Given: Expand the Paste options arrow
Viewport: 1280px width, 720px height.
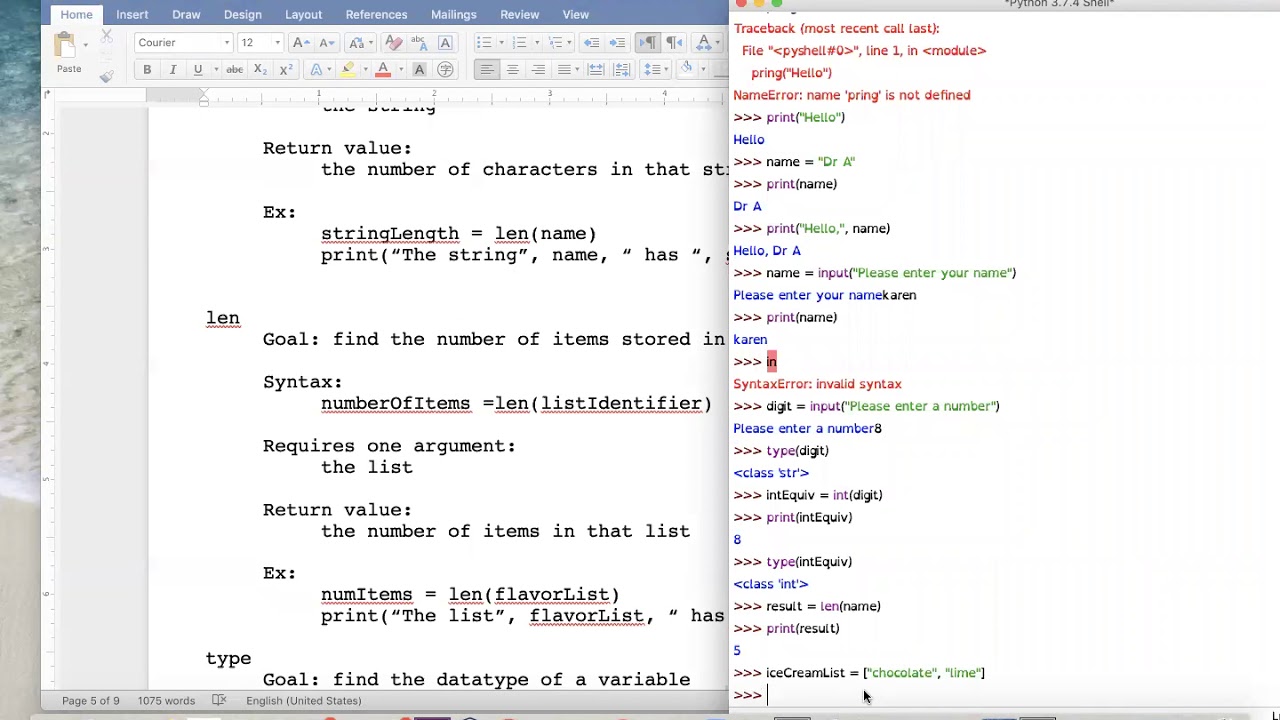Looking at the screenshot, I should [85, 45].
